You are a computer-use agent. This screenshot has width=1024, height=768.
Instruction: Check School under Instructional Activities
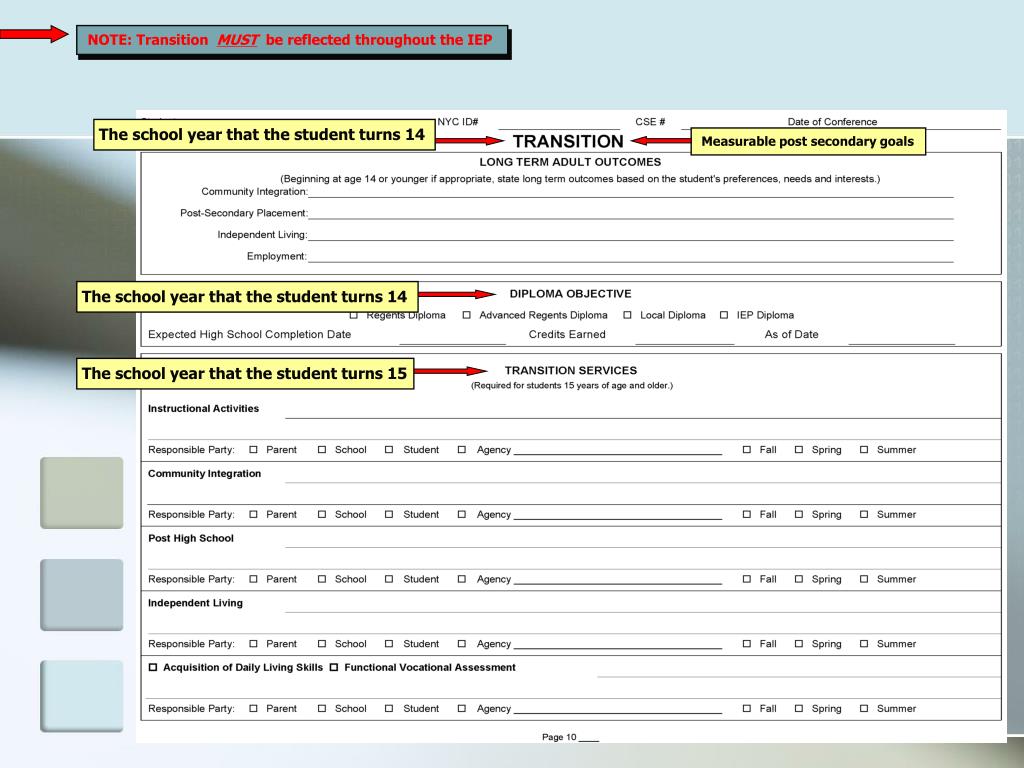322,449
